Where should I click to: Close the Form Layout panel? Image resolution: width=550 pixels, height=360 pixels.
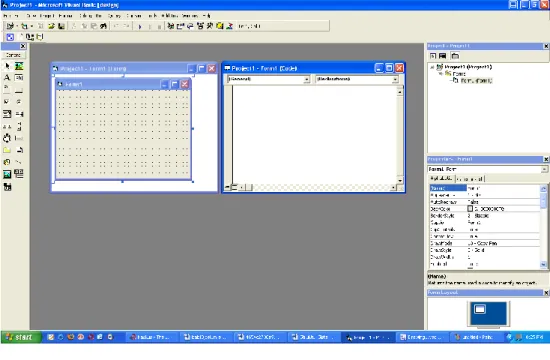coord(546,293)
